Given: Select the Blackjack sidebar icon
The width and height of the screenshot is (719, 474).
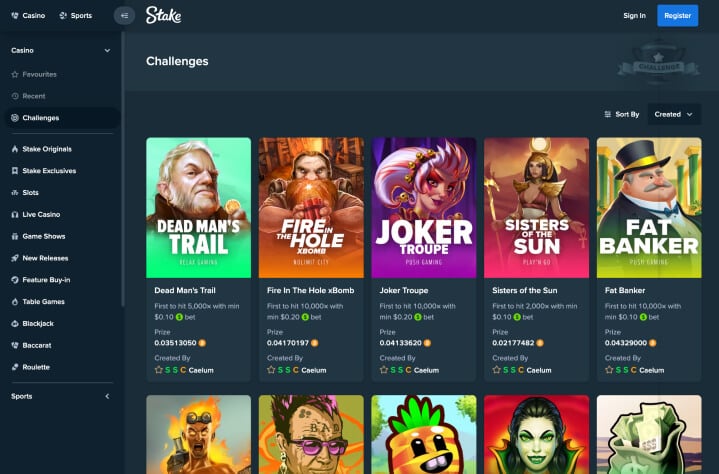Looking at the screenshot, I should (x=15, y=324).
